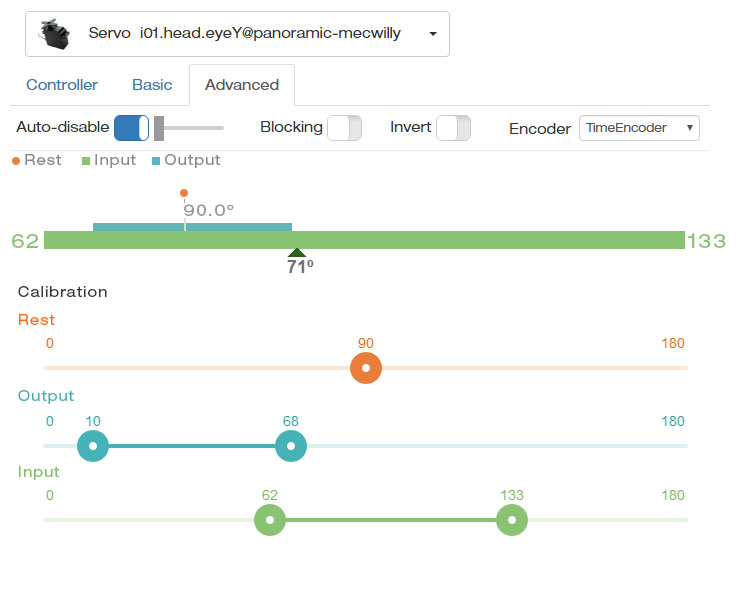The width and height of the screenshot is (750, 600).
Task: Click the auto-disable timeout slider knob
Action: [x=159, y=128]
